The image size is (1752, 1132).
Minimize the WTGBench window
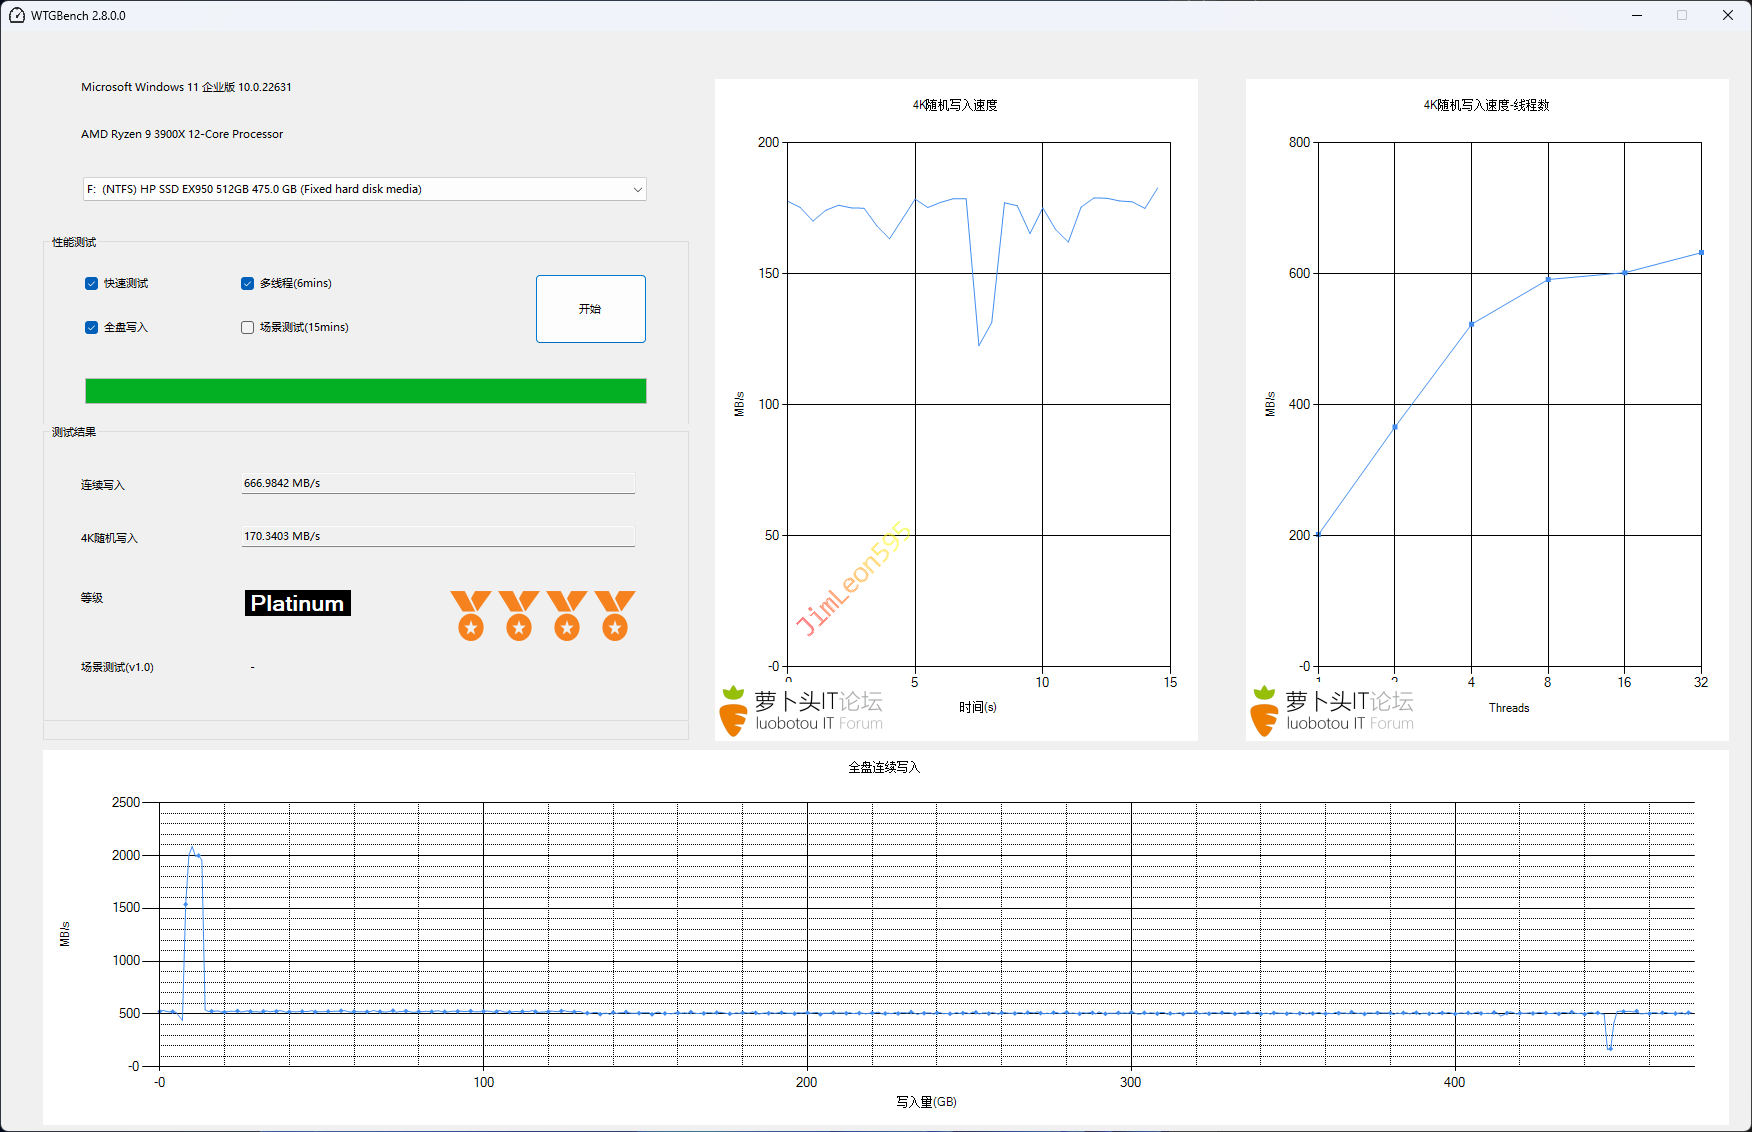pyautogui.click(x=1637, y=15)
